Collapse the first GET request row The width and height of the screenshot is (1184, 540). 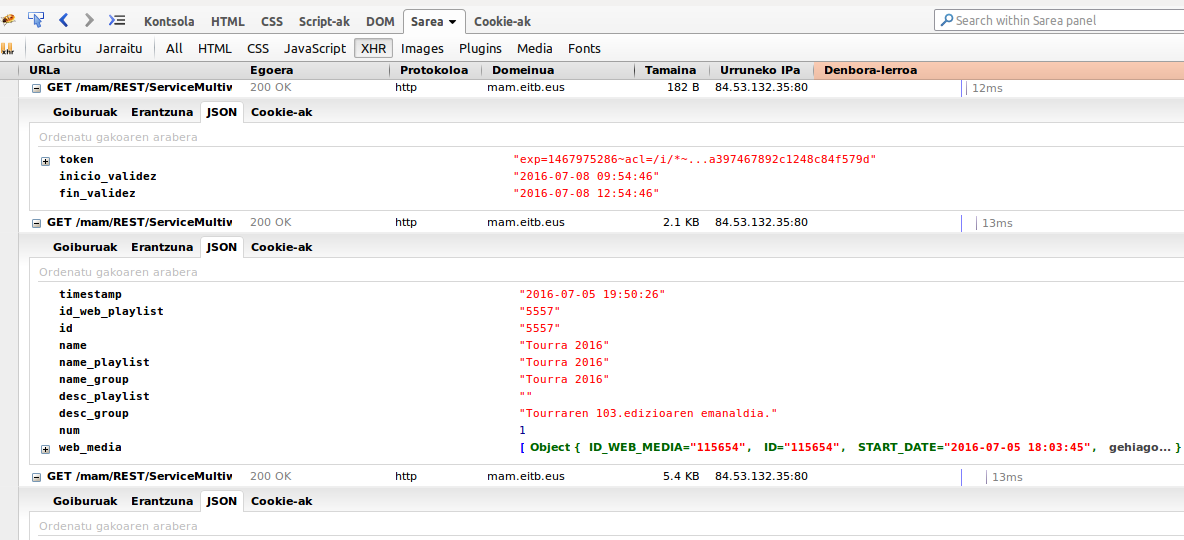point(37,88)
